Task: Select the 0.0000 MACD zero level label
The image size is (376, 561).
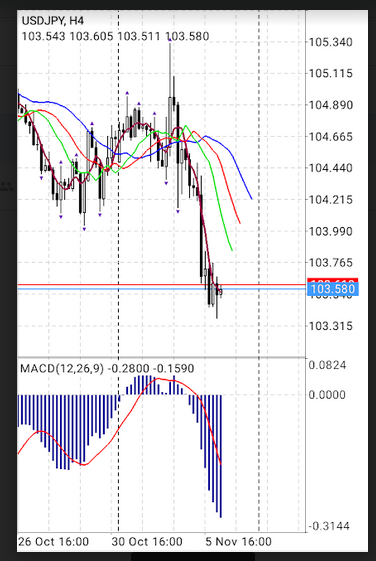Action: [x=327, y=395]
